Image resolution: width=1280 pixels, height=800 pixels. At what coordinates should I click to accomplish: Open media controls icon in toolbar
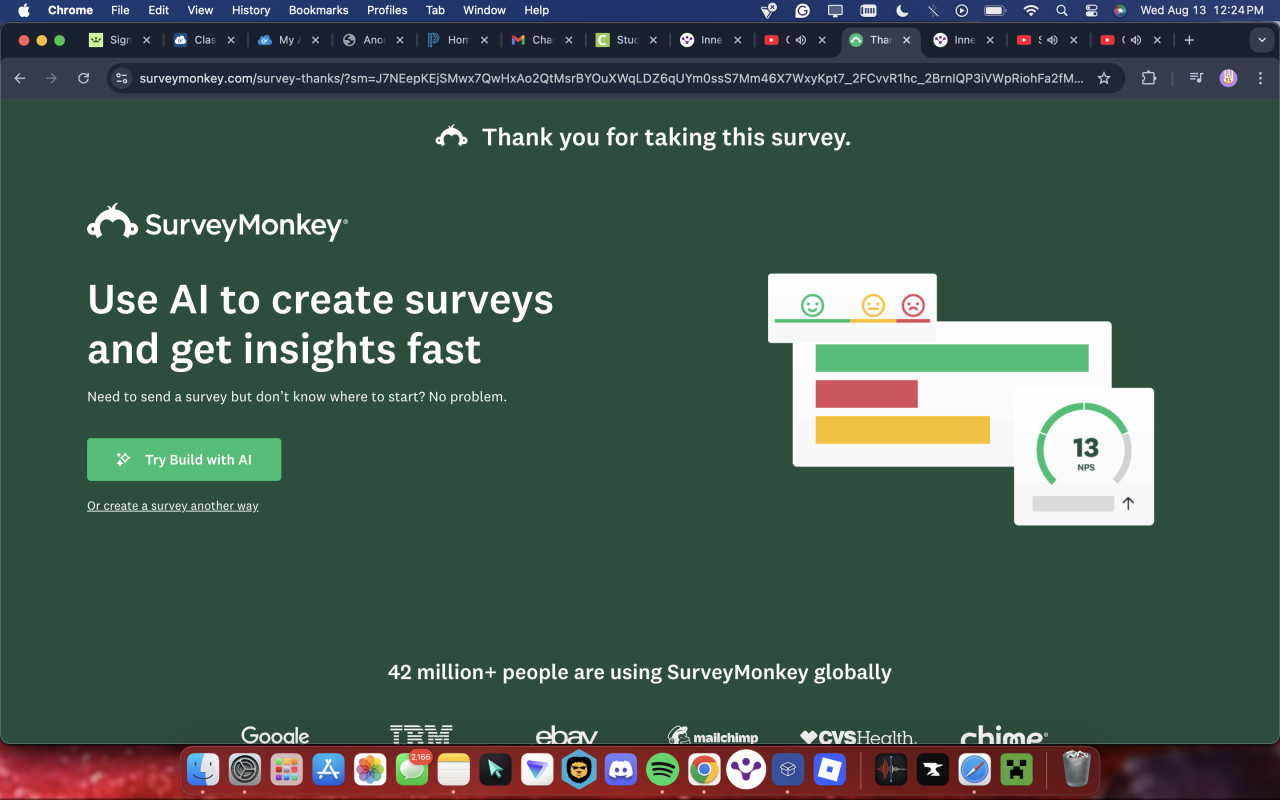pyautogui.click(x=1196, y=78)
